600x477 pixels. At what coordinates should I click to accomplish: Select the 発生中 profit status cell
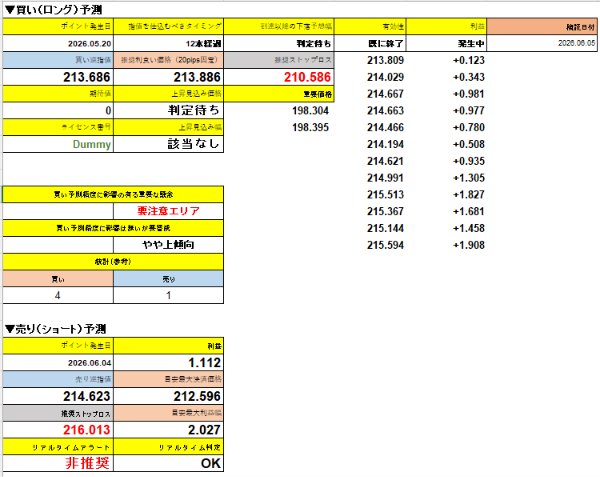pos(446,43)
